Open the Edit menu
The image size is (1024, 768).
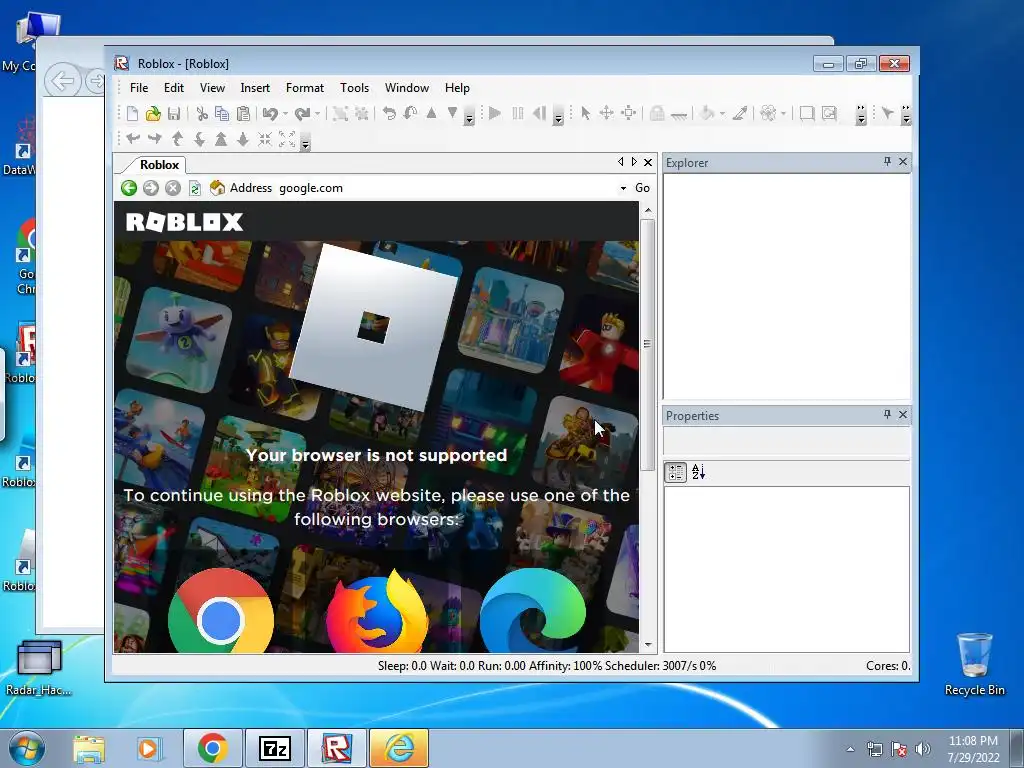click(x=174, y=88)
